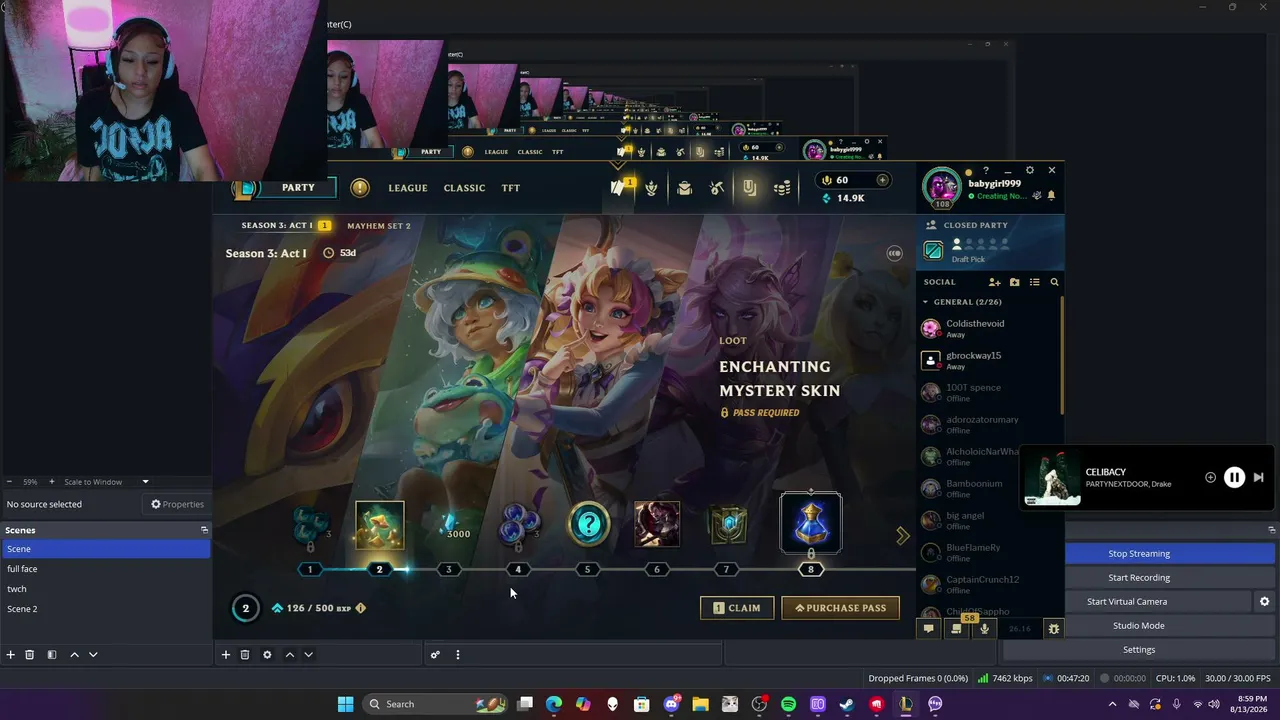Screen dimensions: 1280x720
Task: Select the 'twch' scene
Action: click(x=105, y=589)
